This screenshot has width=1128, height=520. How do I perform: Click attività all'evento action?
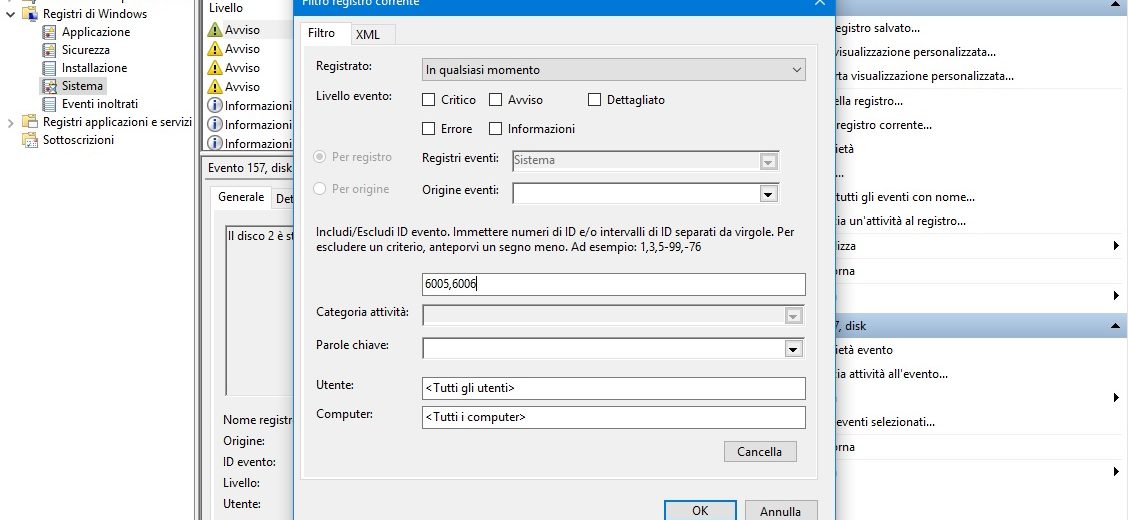[892, 374]
